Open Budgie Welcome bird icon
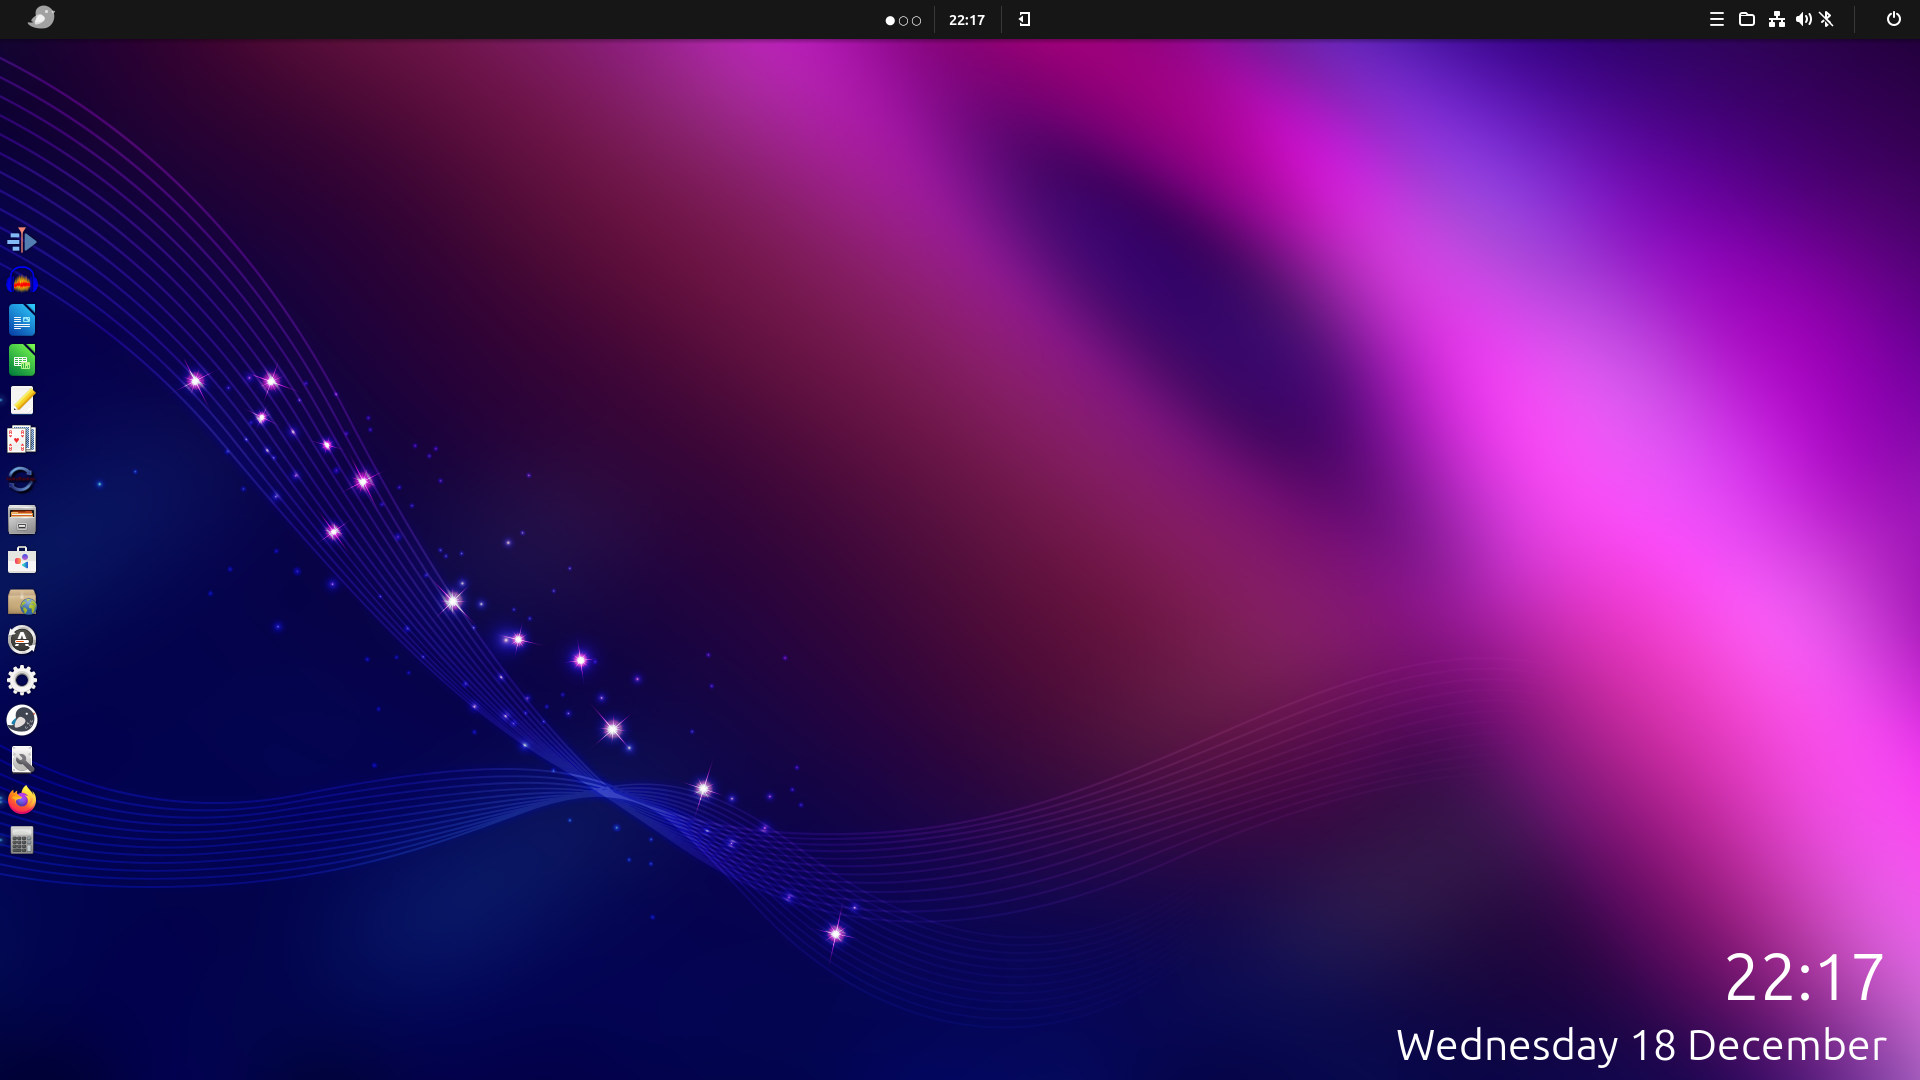Image resolution: width=1920 pixels, height=1080 pixels. pyautogui.click(x=22, y=720)
